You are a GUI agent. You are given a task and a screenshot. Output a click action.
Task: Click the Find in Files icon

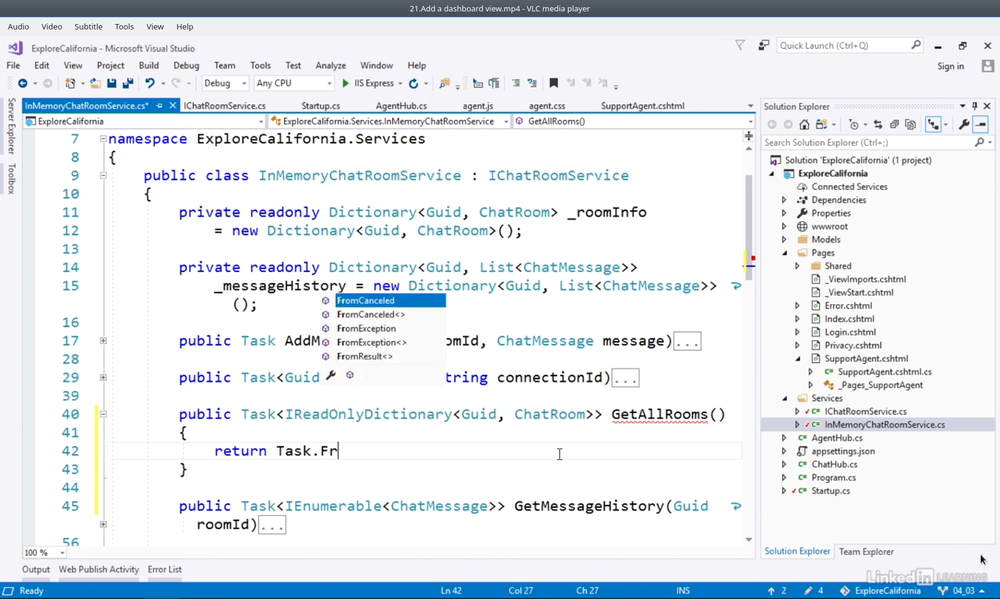click(445, 83)
